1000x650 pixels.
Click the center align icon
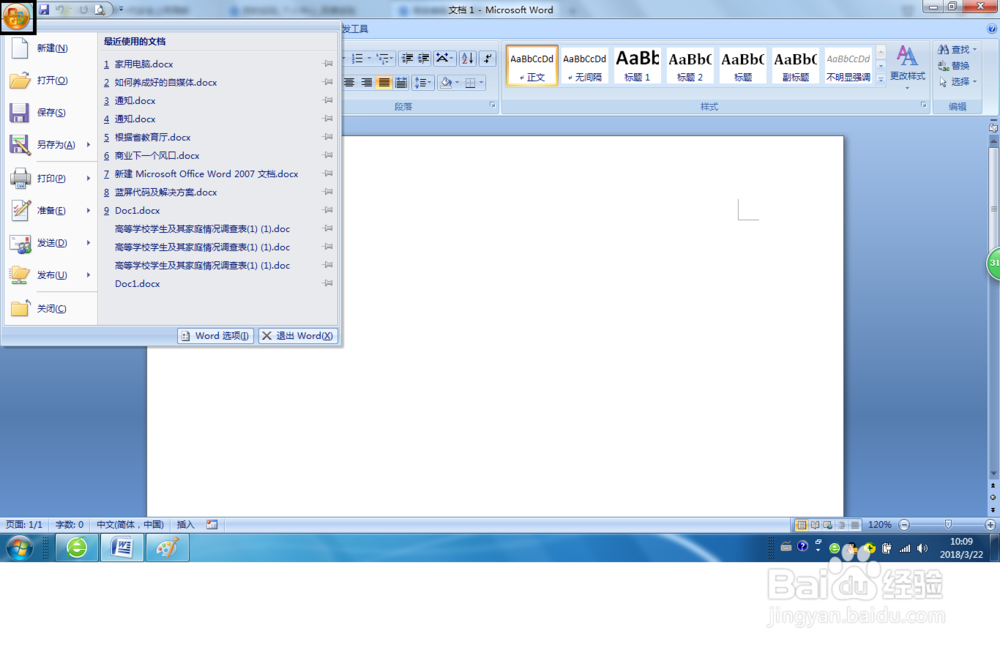pos(349,83)
